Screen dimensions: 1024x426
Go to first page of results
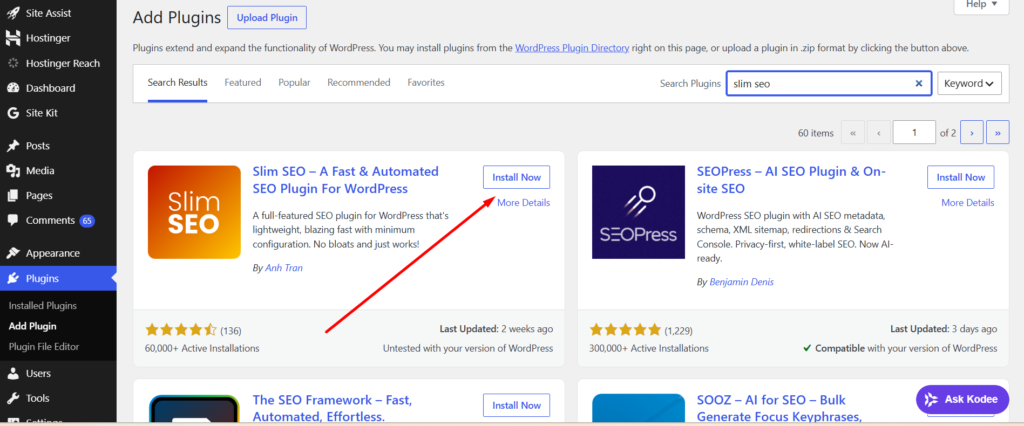[x=852, y=133]
